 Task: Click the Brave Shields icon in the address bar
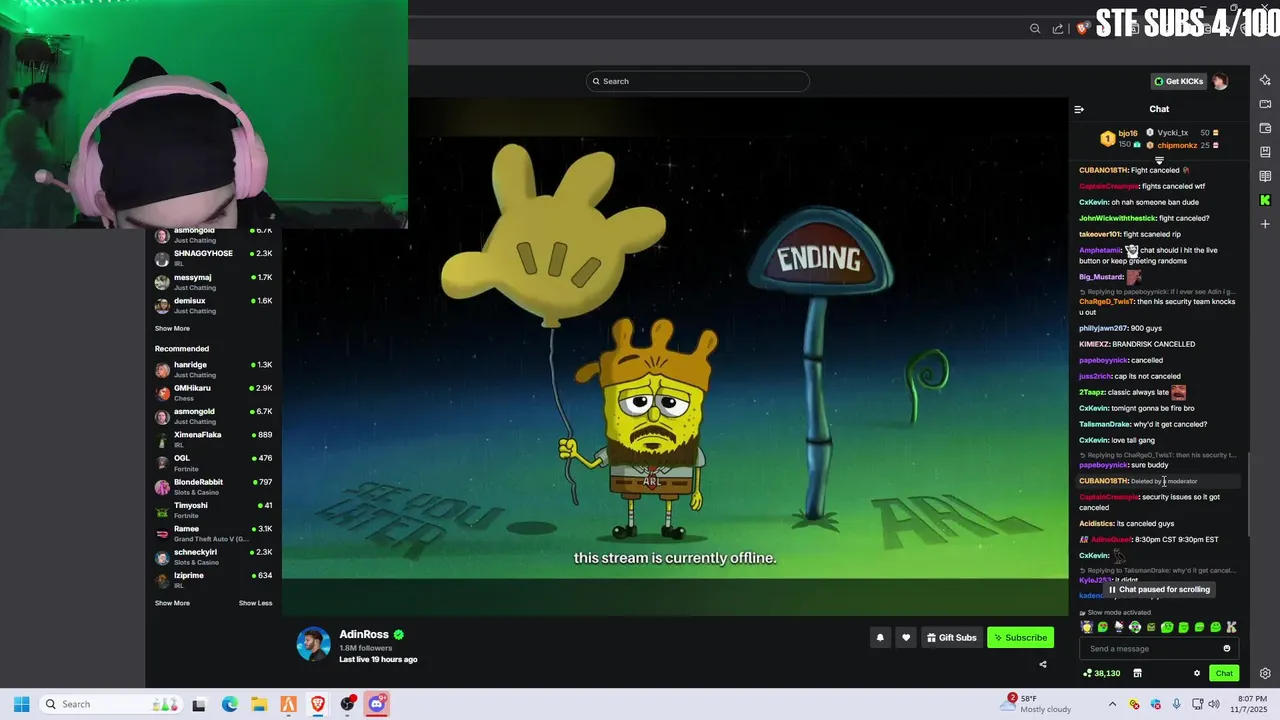(1082, 28)
